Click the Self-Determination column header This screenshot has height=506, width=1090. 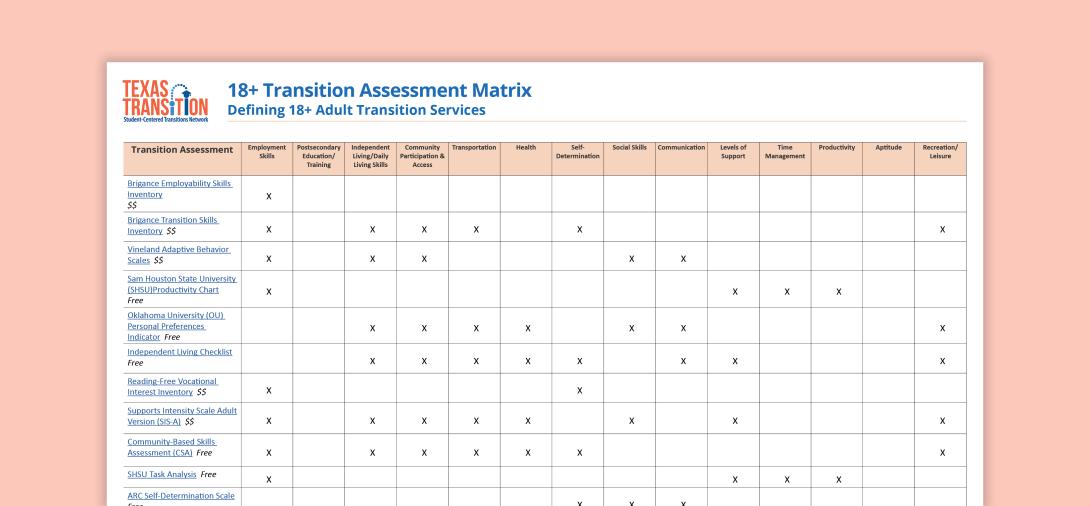(x=578, y=152)
